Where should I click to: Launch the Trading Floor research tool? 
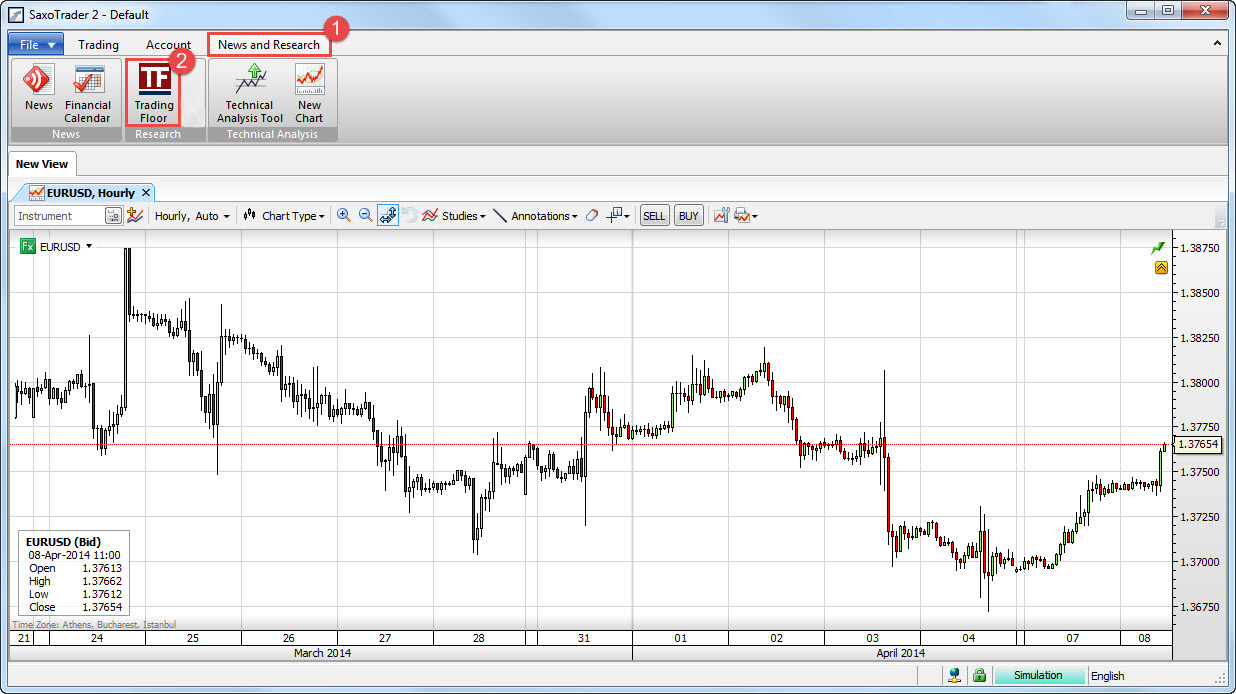[x=154, y=93]
